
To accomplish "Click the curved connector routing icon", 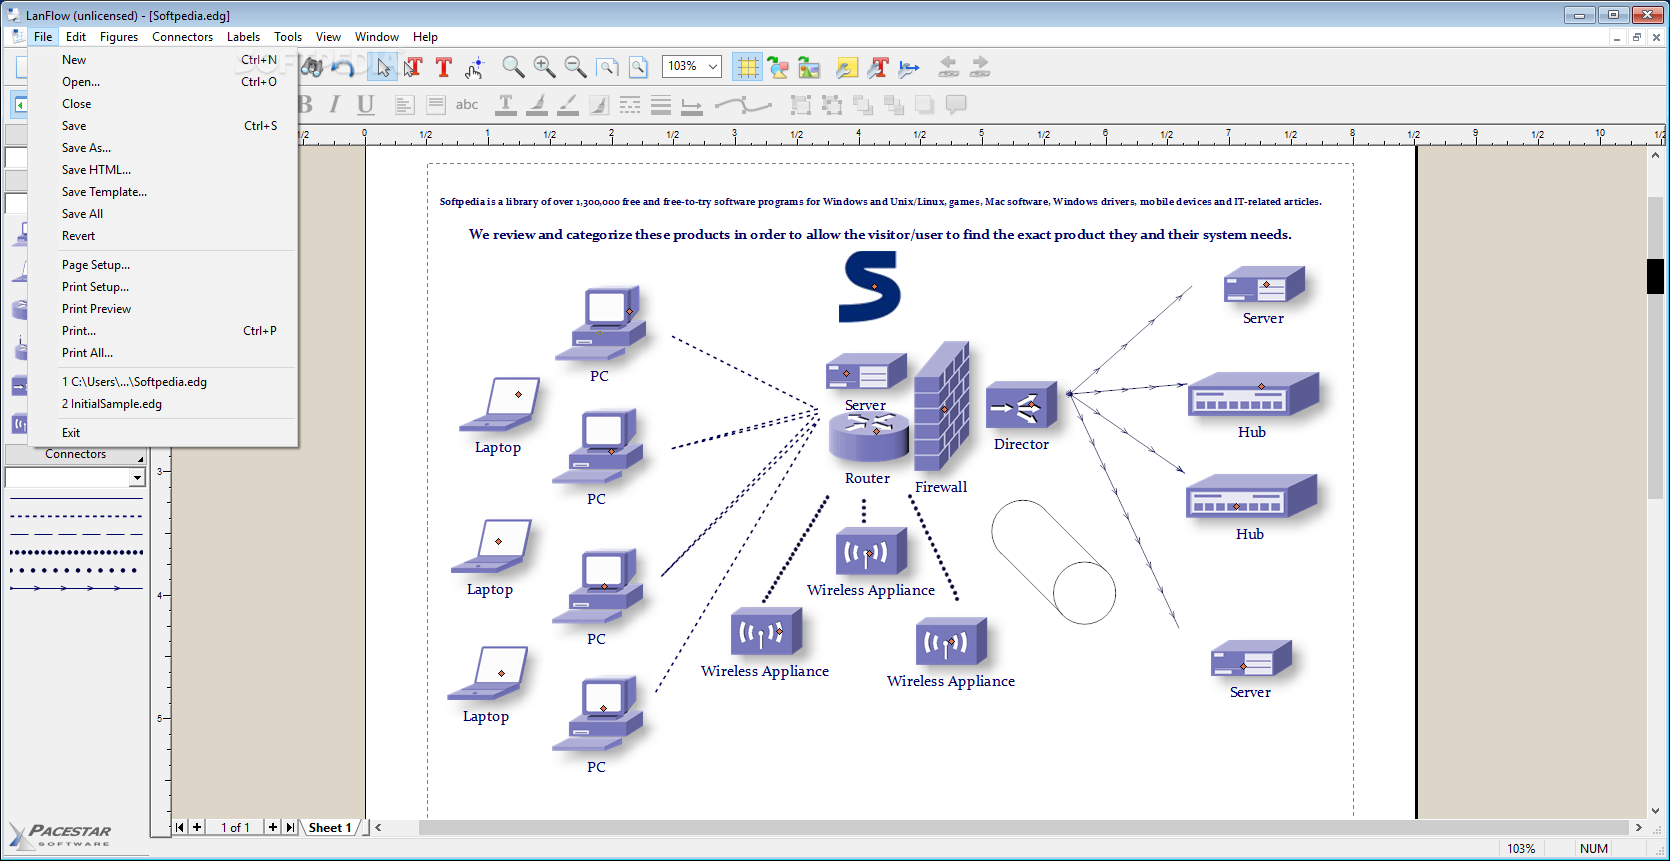I will [x=743, y=104].
